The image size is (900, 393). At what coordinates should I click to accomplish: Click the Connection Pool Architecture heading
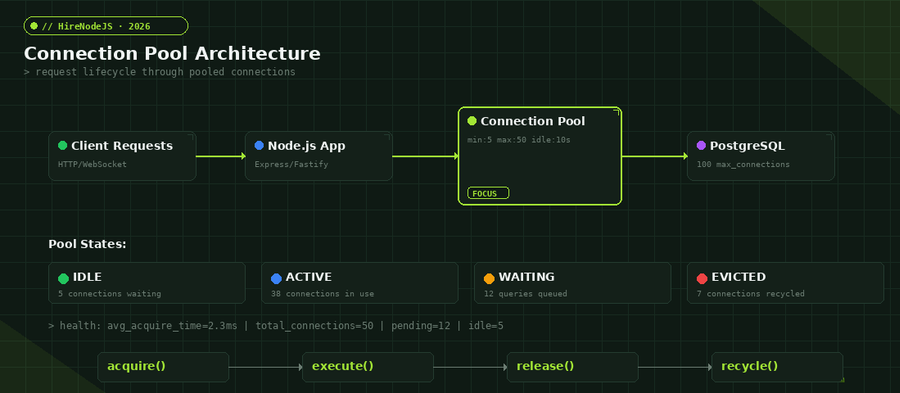click(172, 53)
